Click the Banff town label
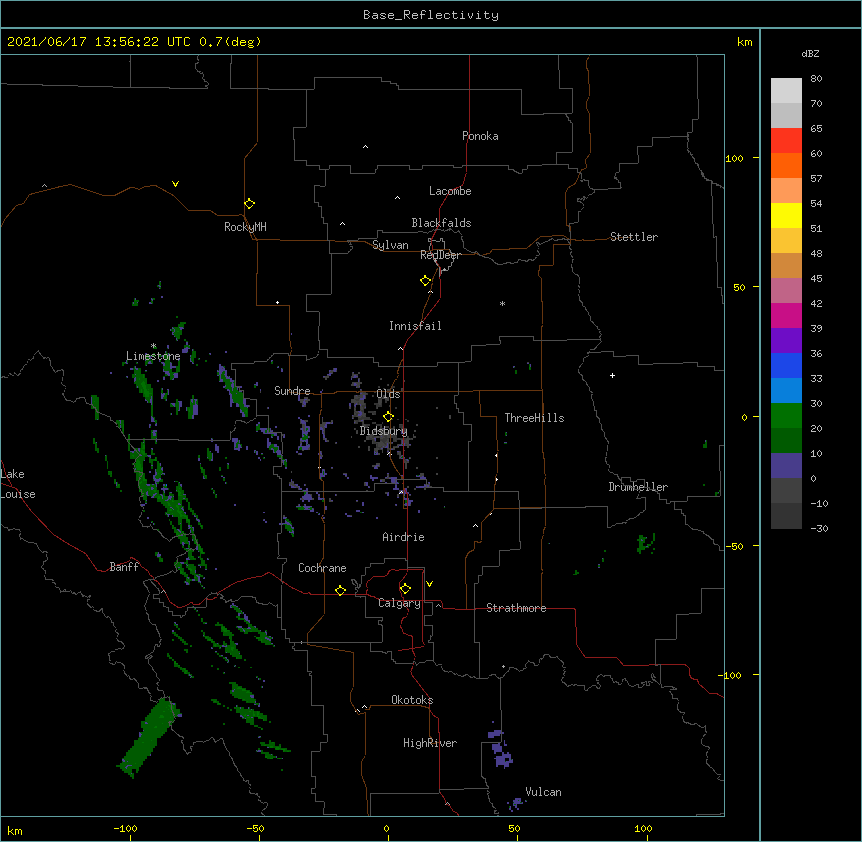Image resolution: width=862 pixels, height=842 pixels. (x=124, y=567)
